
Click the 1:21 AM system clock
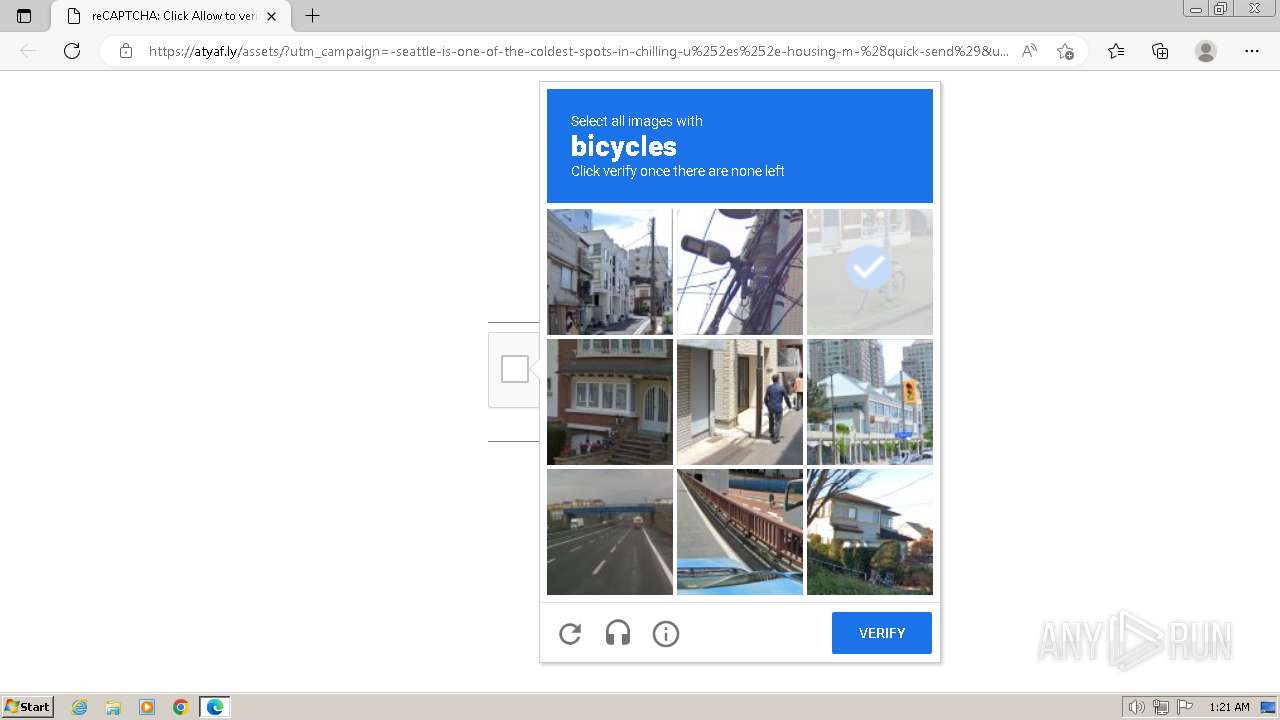(1229, 707)
